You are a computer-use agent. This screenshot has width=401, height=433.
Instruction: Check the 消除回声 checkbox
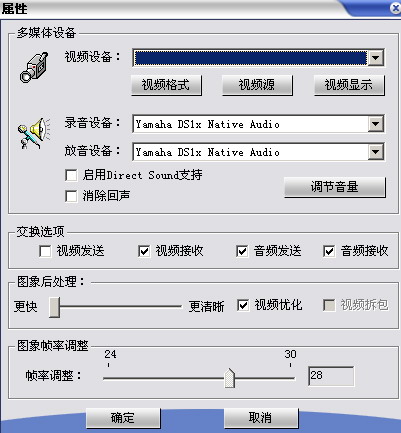[71, 196]
